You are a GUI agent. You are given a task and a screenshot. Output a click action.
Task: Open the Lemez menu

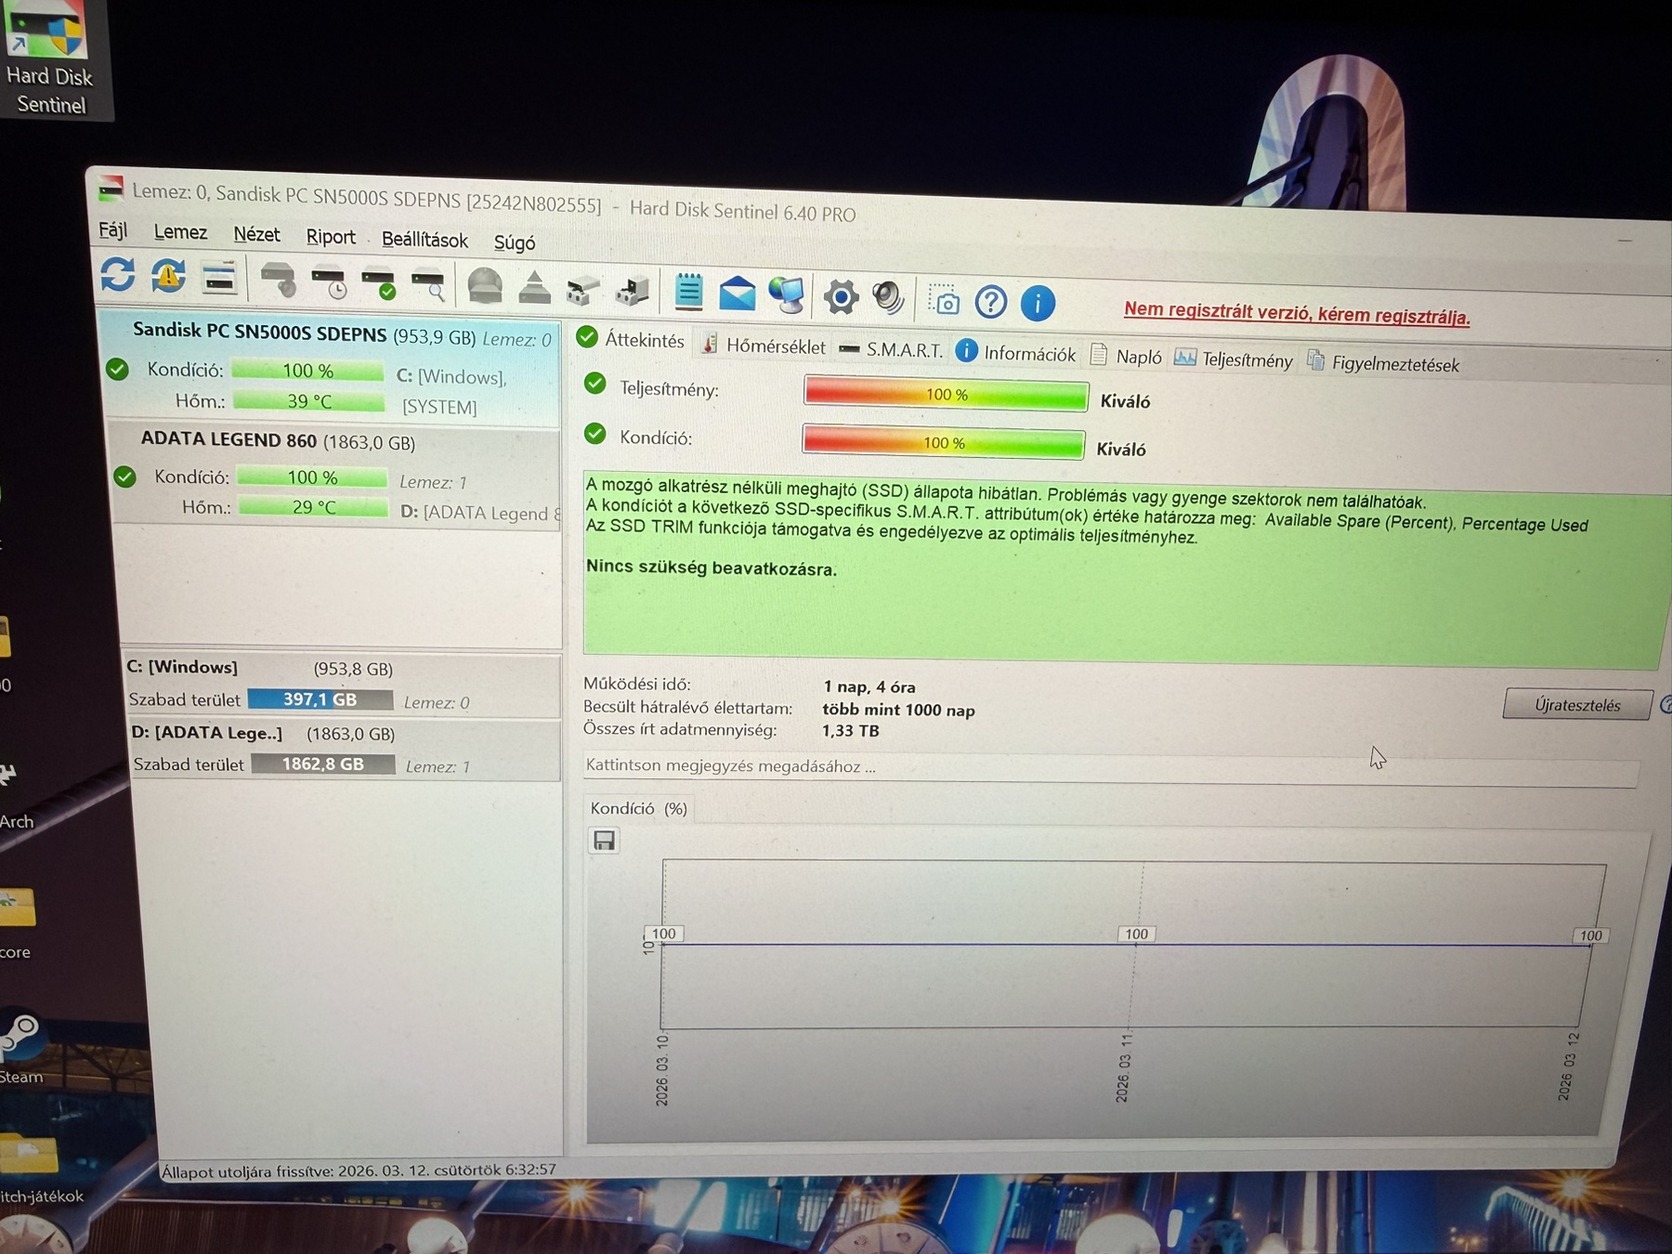click(181, 232)
